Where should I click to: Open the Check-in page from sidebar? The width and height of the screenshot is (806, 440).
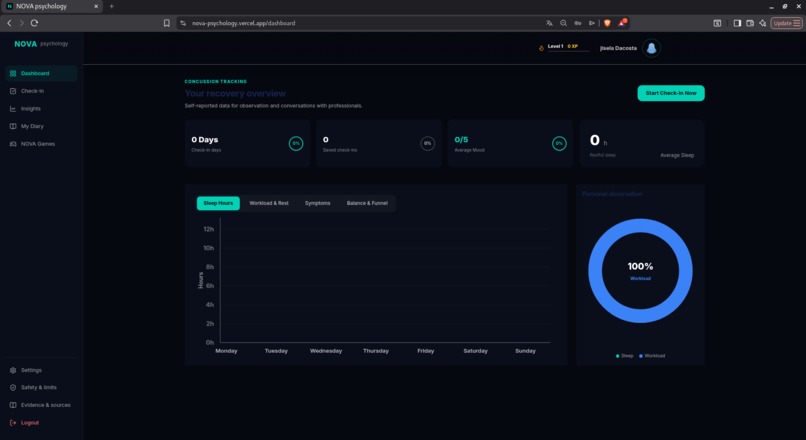coord(41,91)
